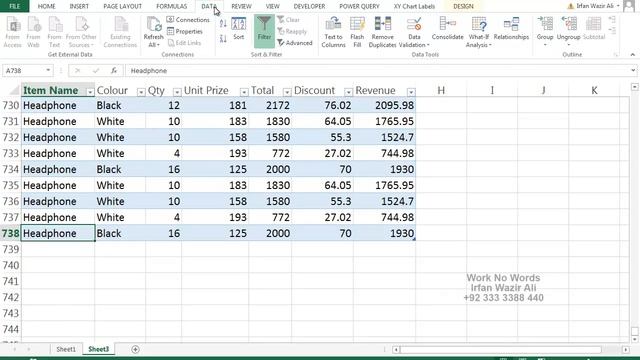The image size is (640, 360).
Task: Select the Sheet3 tab
Action: pos(98,349)
